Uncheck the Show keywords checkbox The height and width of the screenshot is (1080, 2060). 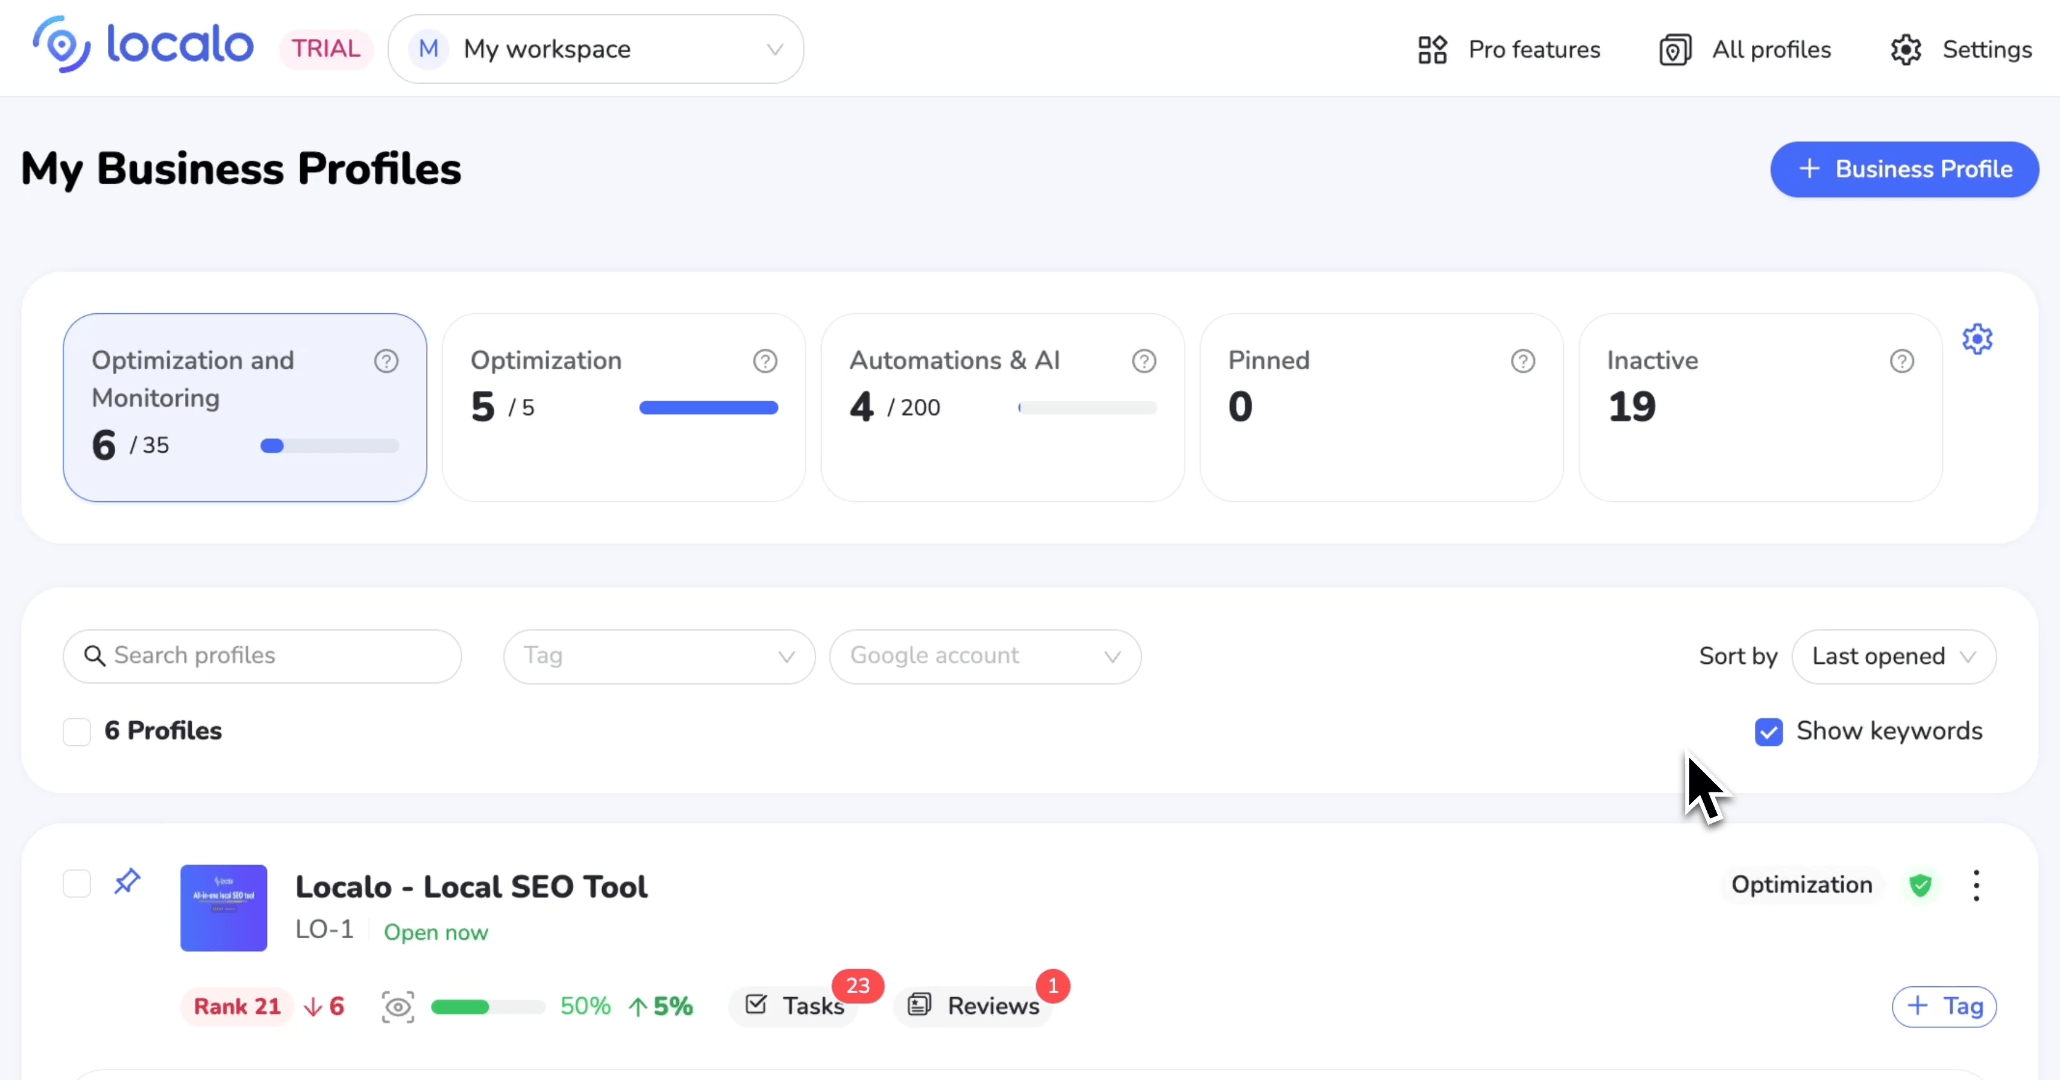point(1768,732)
